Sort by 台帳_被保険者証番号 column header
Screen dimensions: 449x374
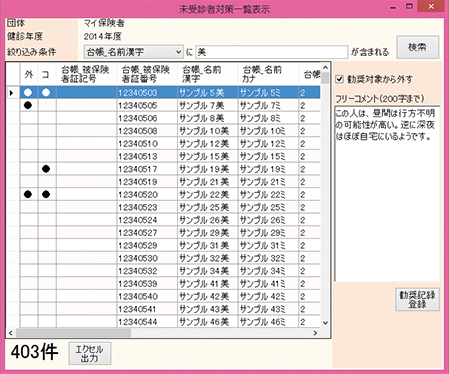tap(147, 74)
